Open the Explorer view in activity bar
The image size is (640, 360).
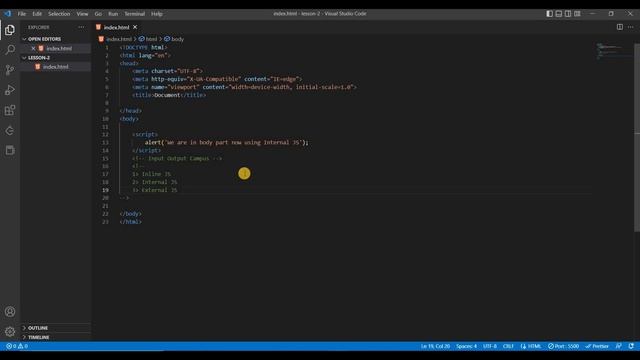[x=10, y=30]
